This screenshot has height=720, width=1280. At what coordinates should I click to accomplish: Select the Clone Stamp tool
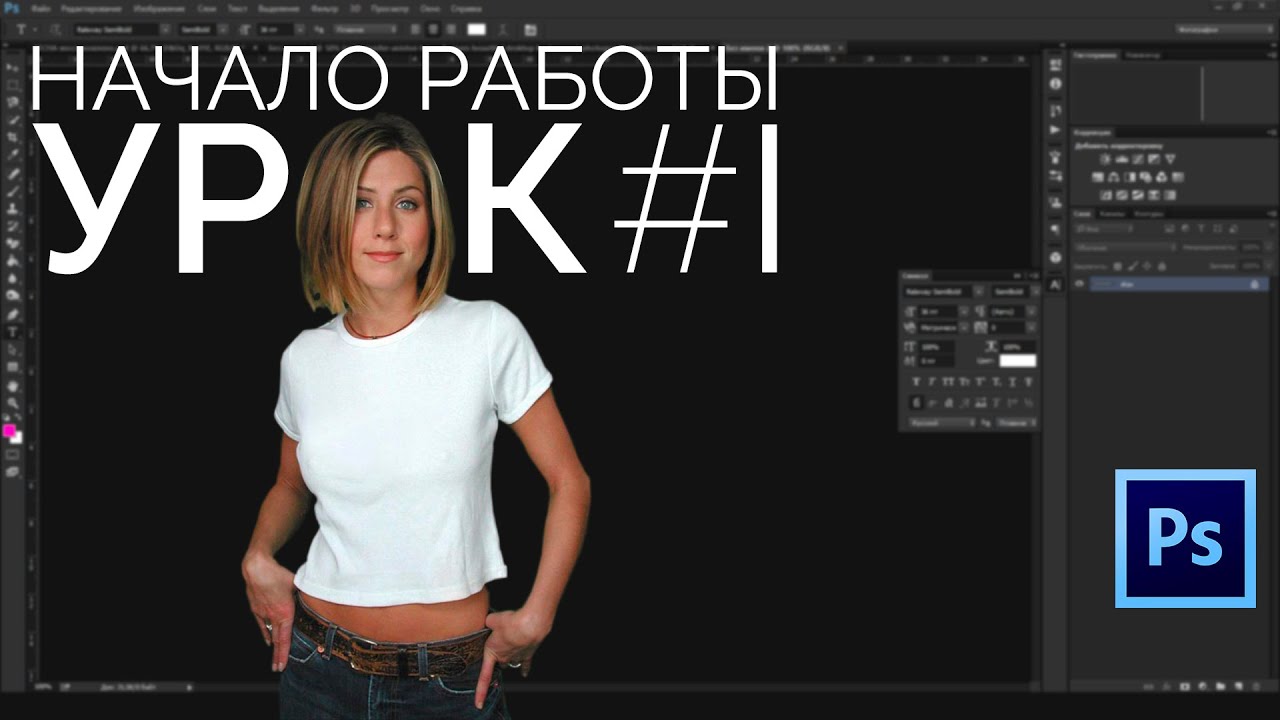click(x=14, y=208)
